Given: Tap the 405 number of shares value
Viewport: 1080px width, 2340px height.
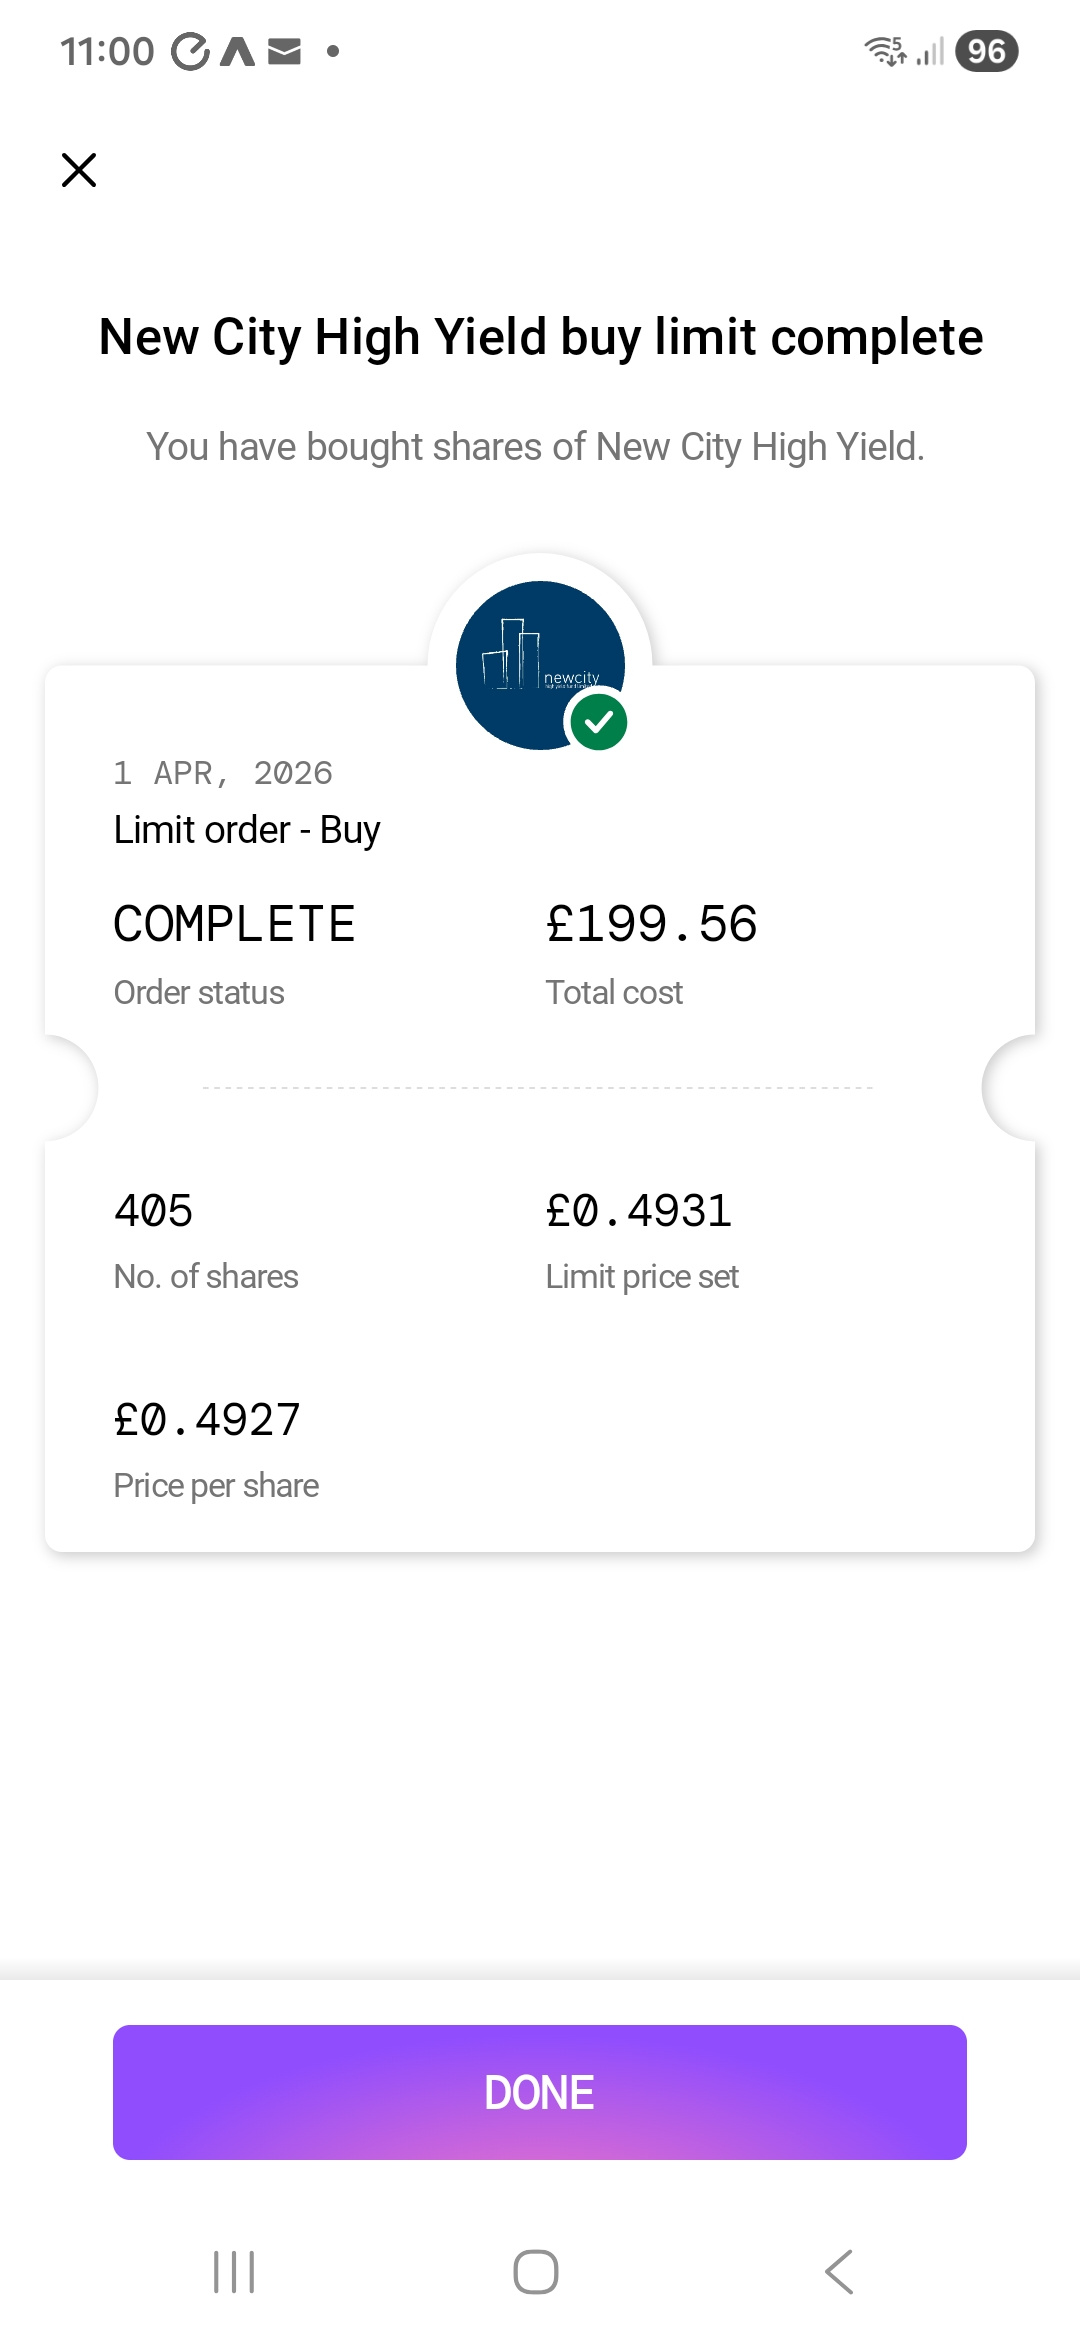Looking at the screenshot, I should tap(153, 1211).
